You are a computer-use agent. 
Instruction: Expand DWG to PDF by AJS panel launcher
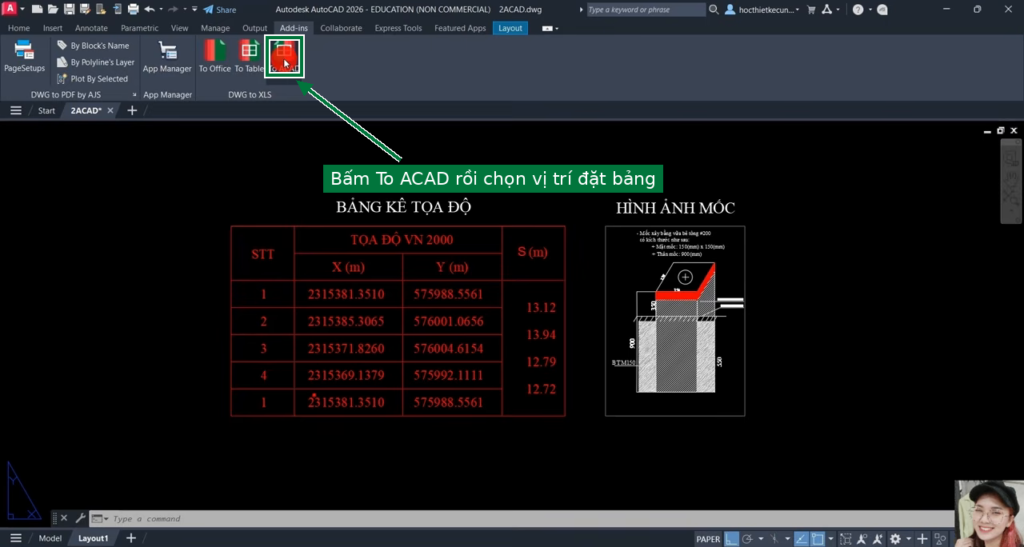135,95
